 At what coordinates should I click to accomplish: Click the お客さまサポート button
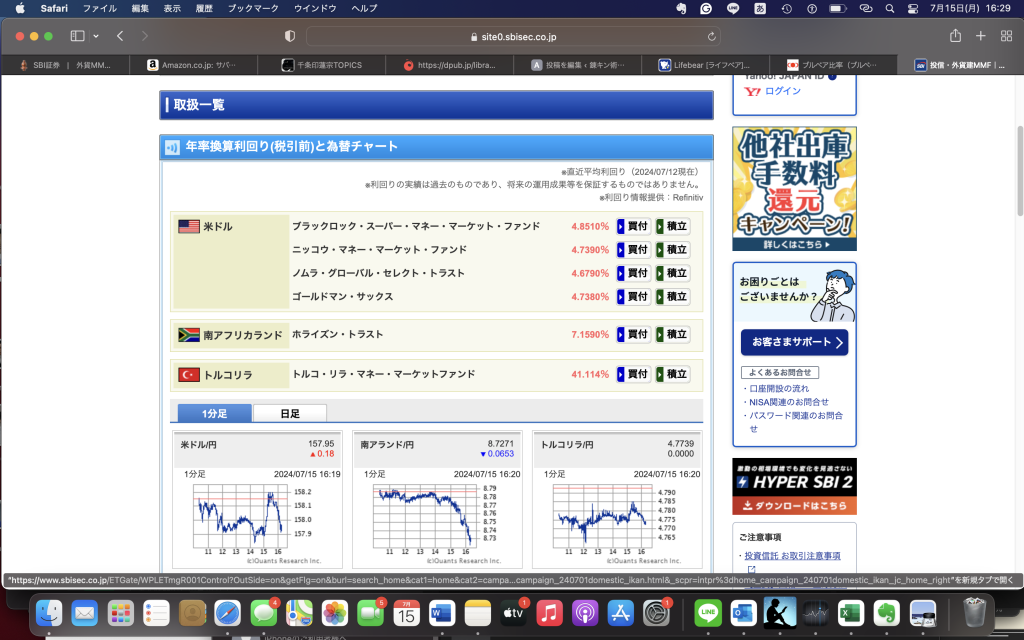[794, 343]
